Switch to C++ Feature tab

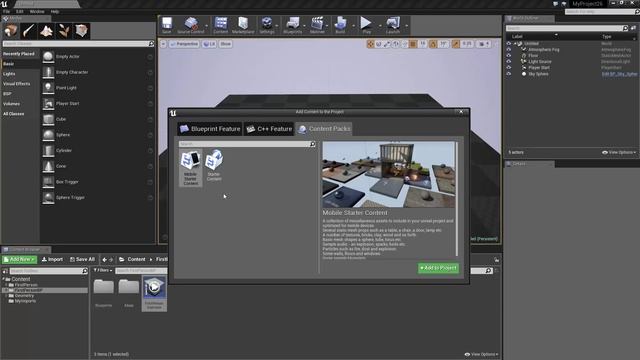coord(269,129)
